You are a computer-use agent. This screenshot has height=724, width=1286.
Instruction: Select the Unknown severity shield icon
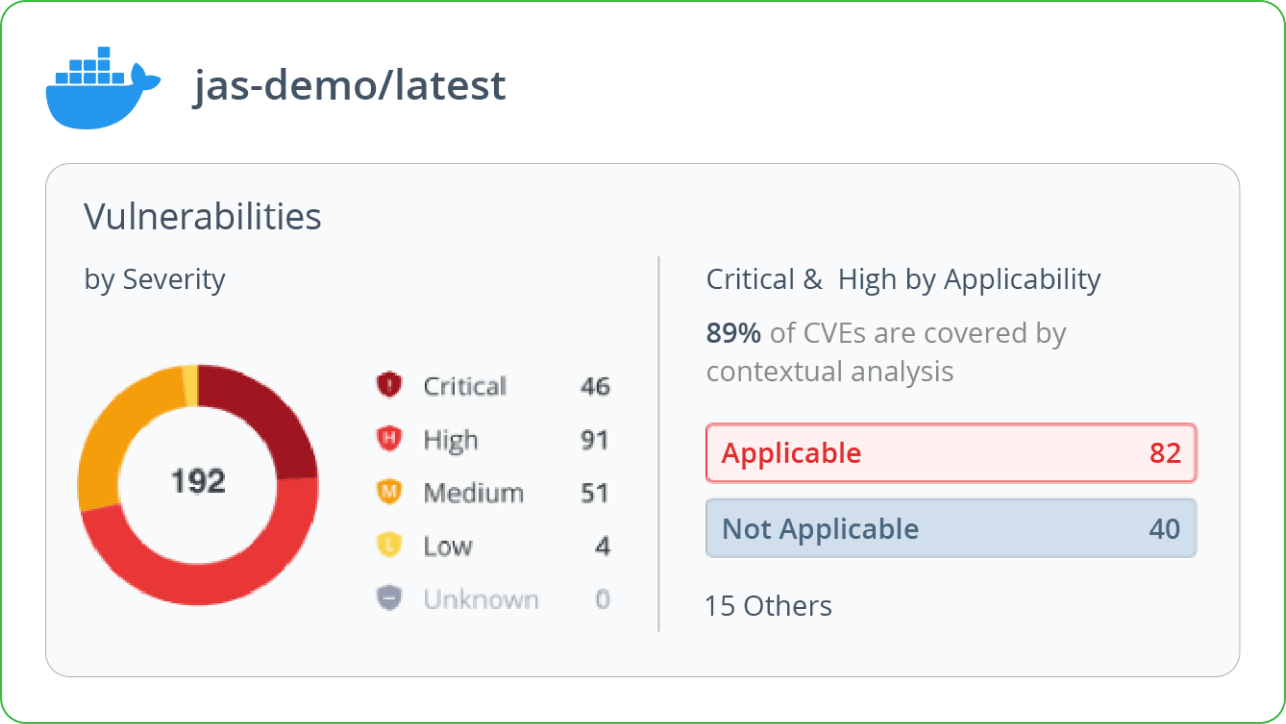pyautogui.click(x=388, y=599)
